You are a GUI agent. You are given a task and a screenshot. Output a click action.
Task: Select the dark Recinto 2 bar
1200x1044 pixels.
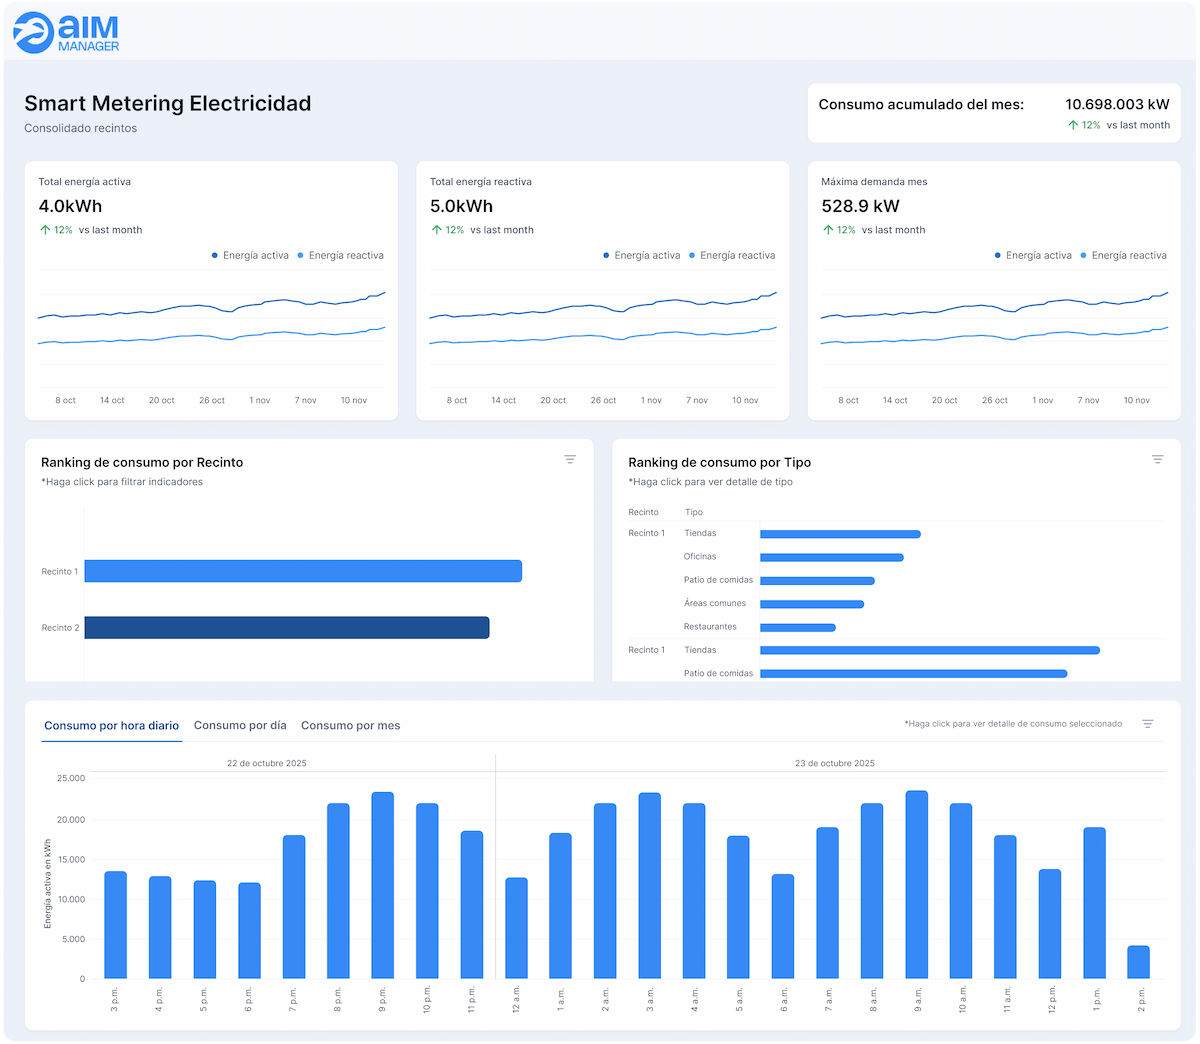pos(287,628)
